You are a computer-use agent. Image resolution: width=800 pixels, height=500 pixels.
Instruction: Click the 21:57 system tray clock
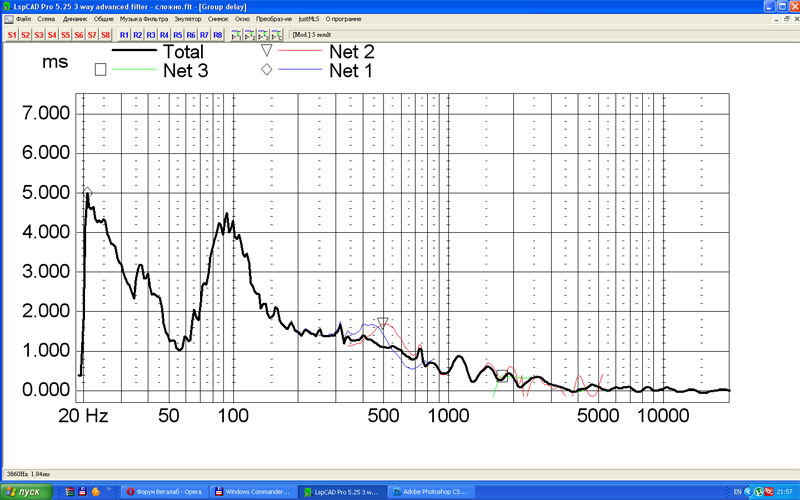pyautogui.click(x=785, y=492)
